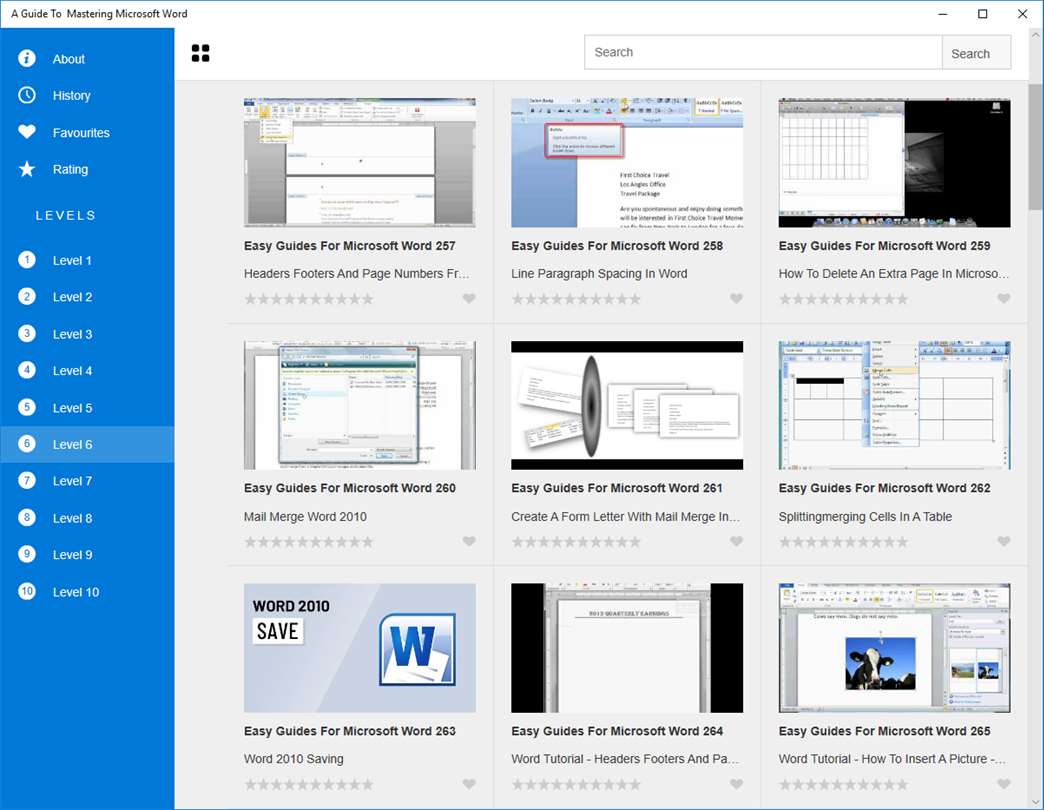Rate the Mail Merge Word 2010 video
The width and height of the screenshot is (1044, 810).
309,542
